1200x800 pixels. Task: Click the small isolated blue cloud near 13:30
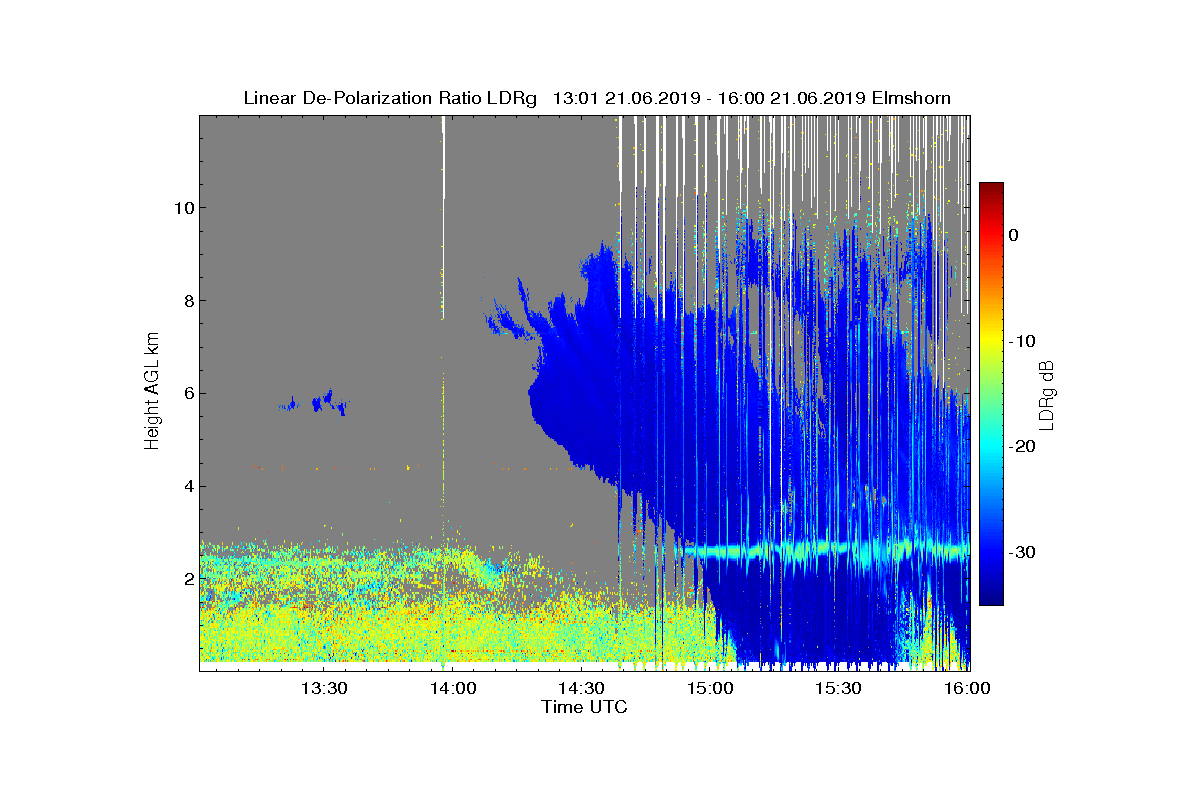(x=316, y=403)
